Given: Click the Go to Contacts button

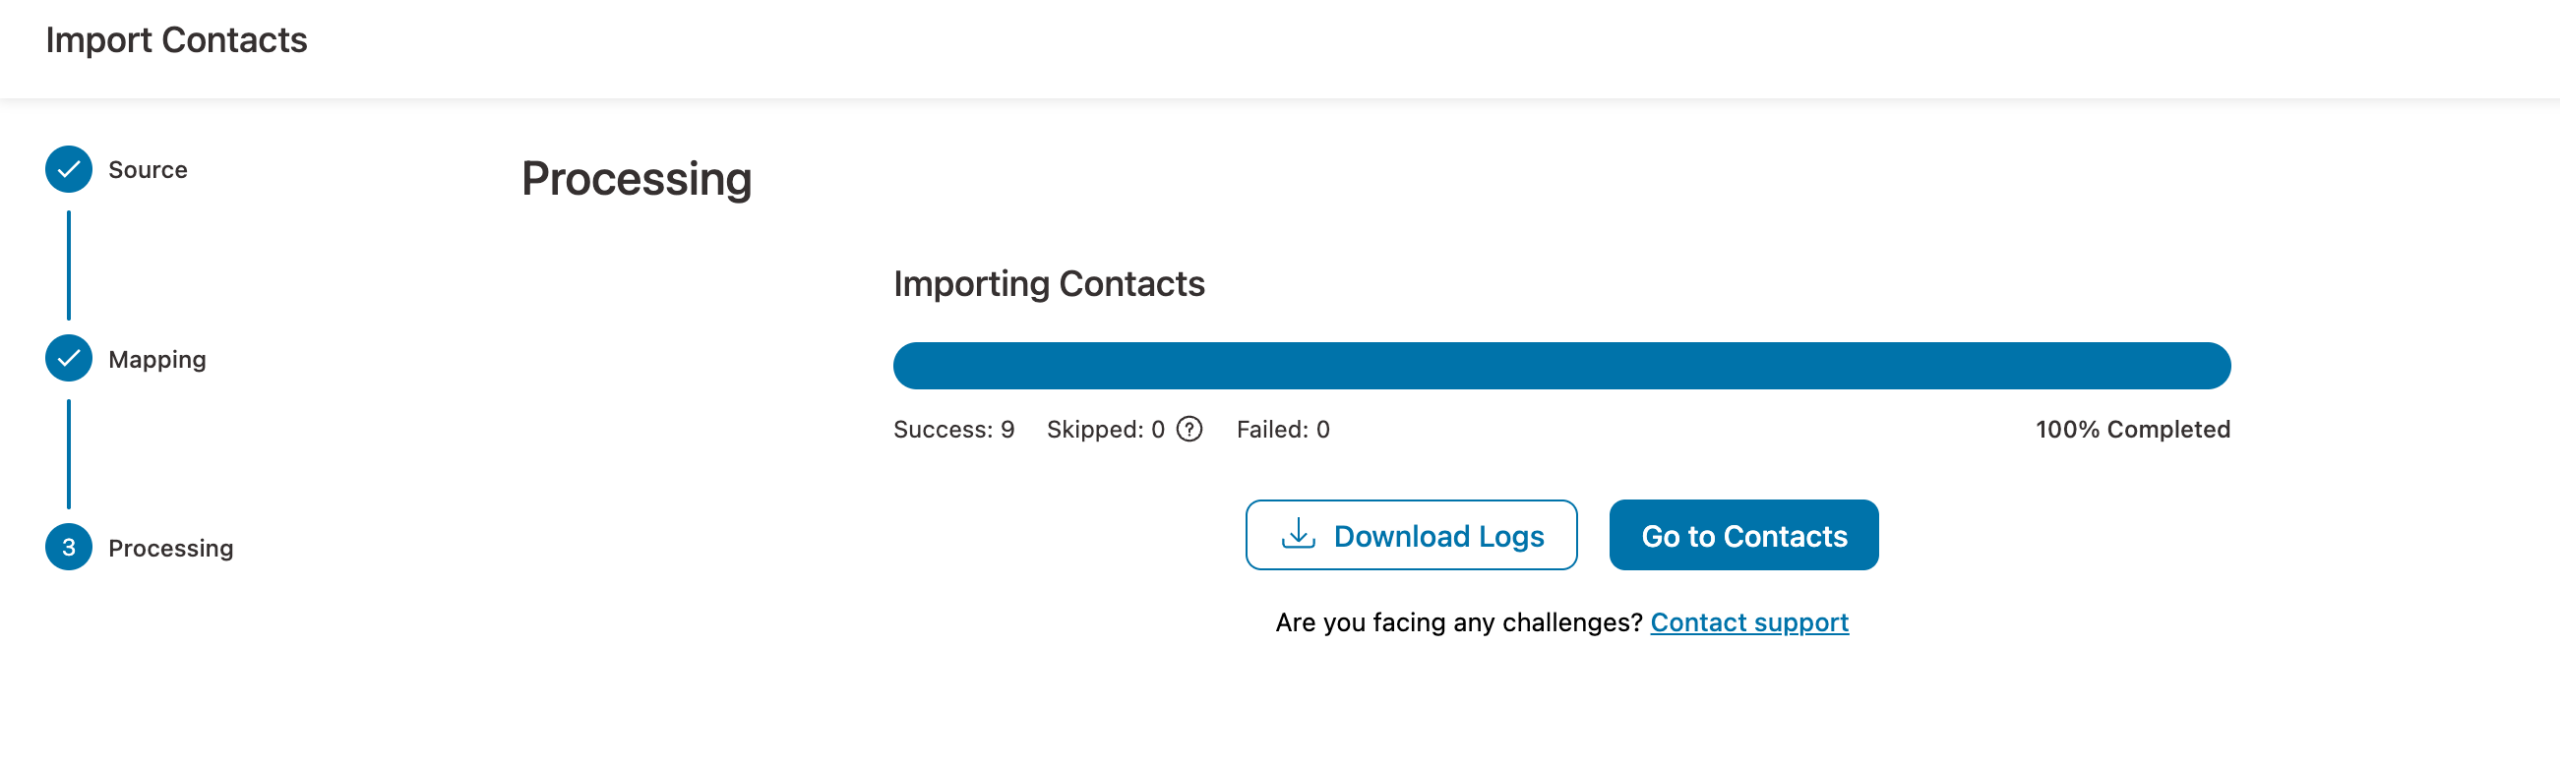Looking at the screenshot, I should click(1743, 535).
